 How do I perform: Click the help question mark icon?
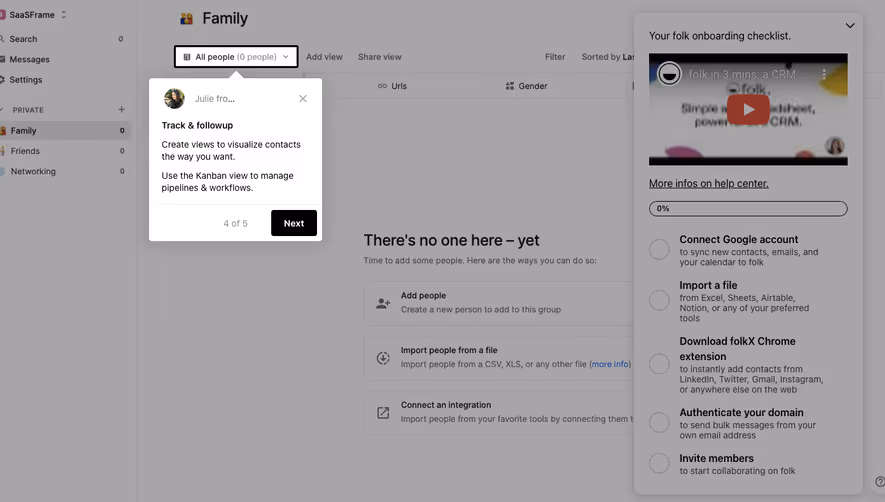(x=880, y=482)
